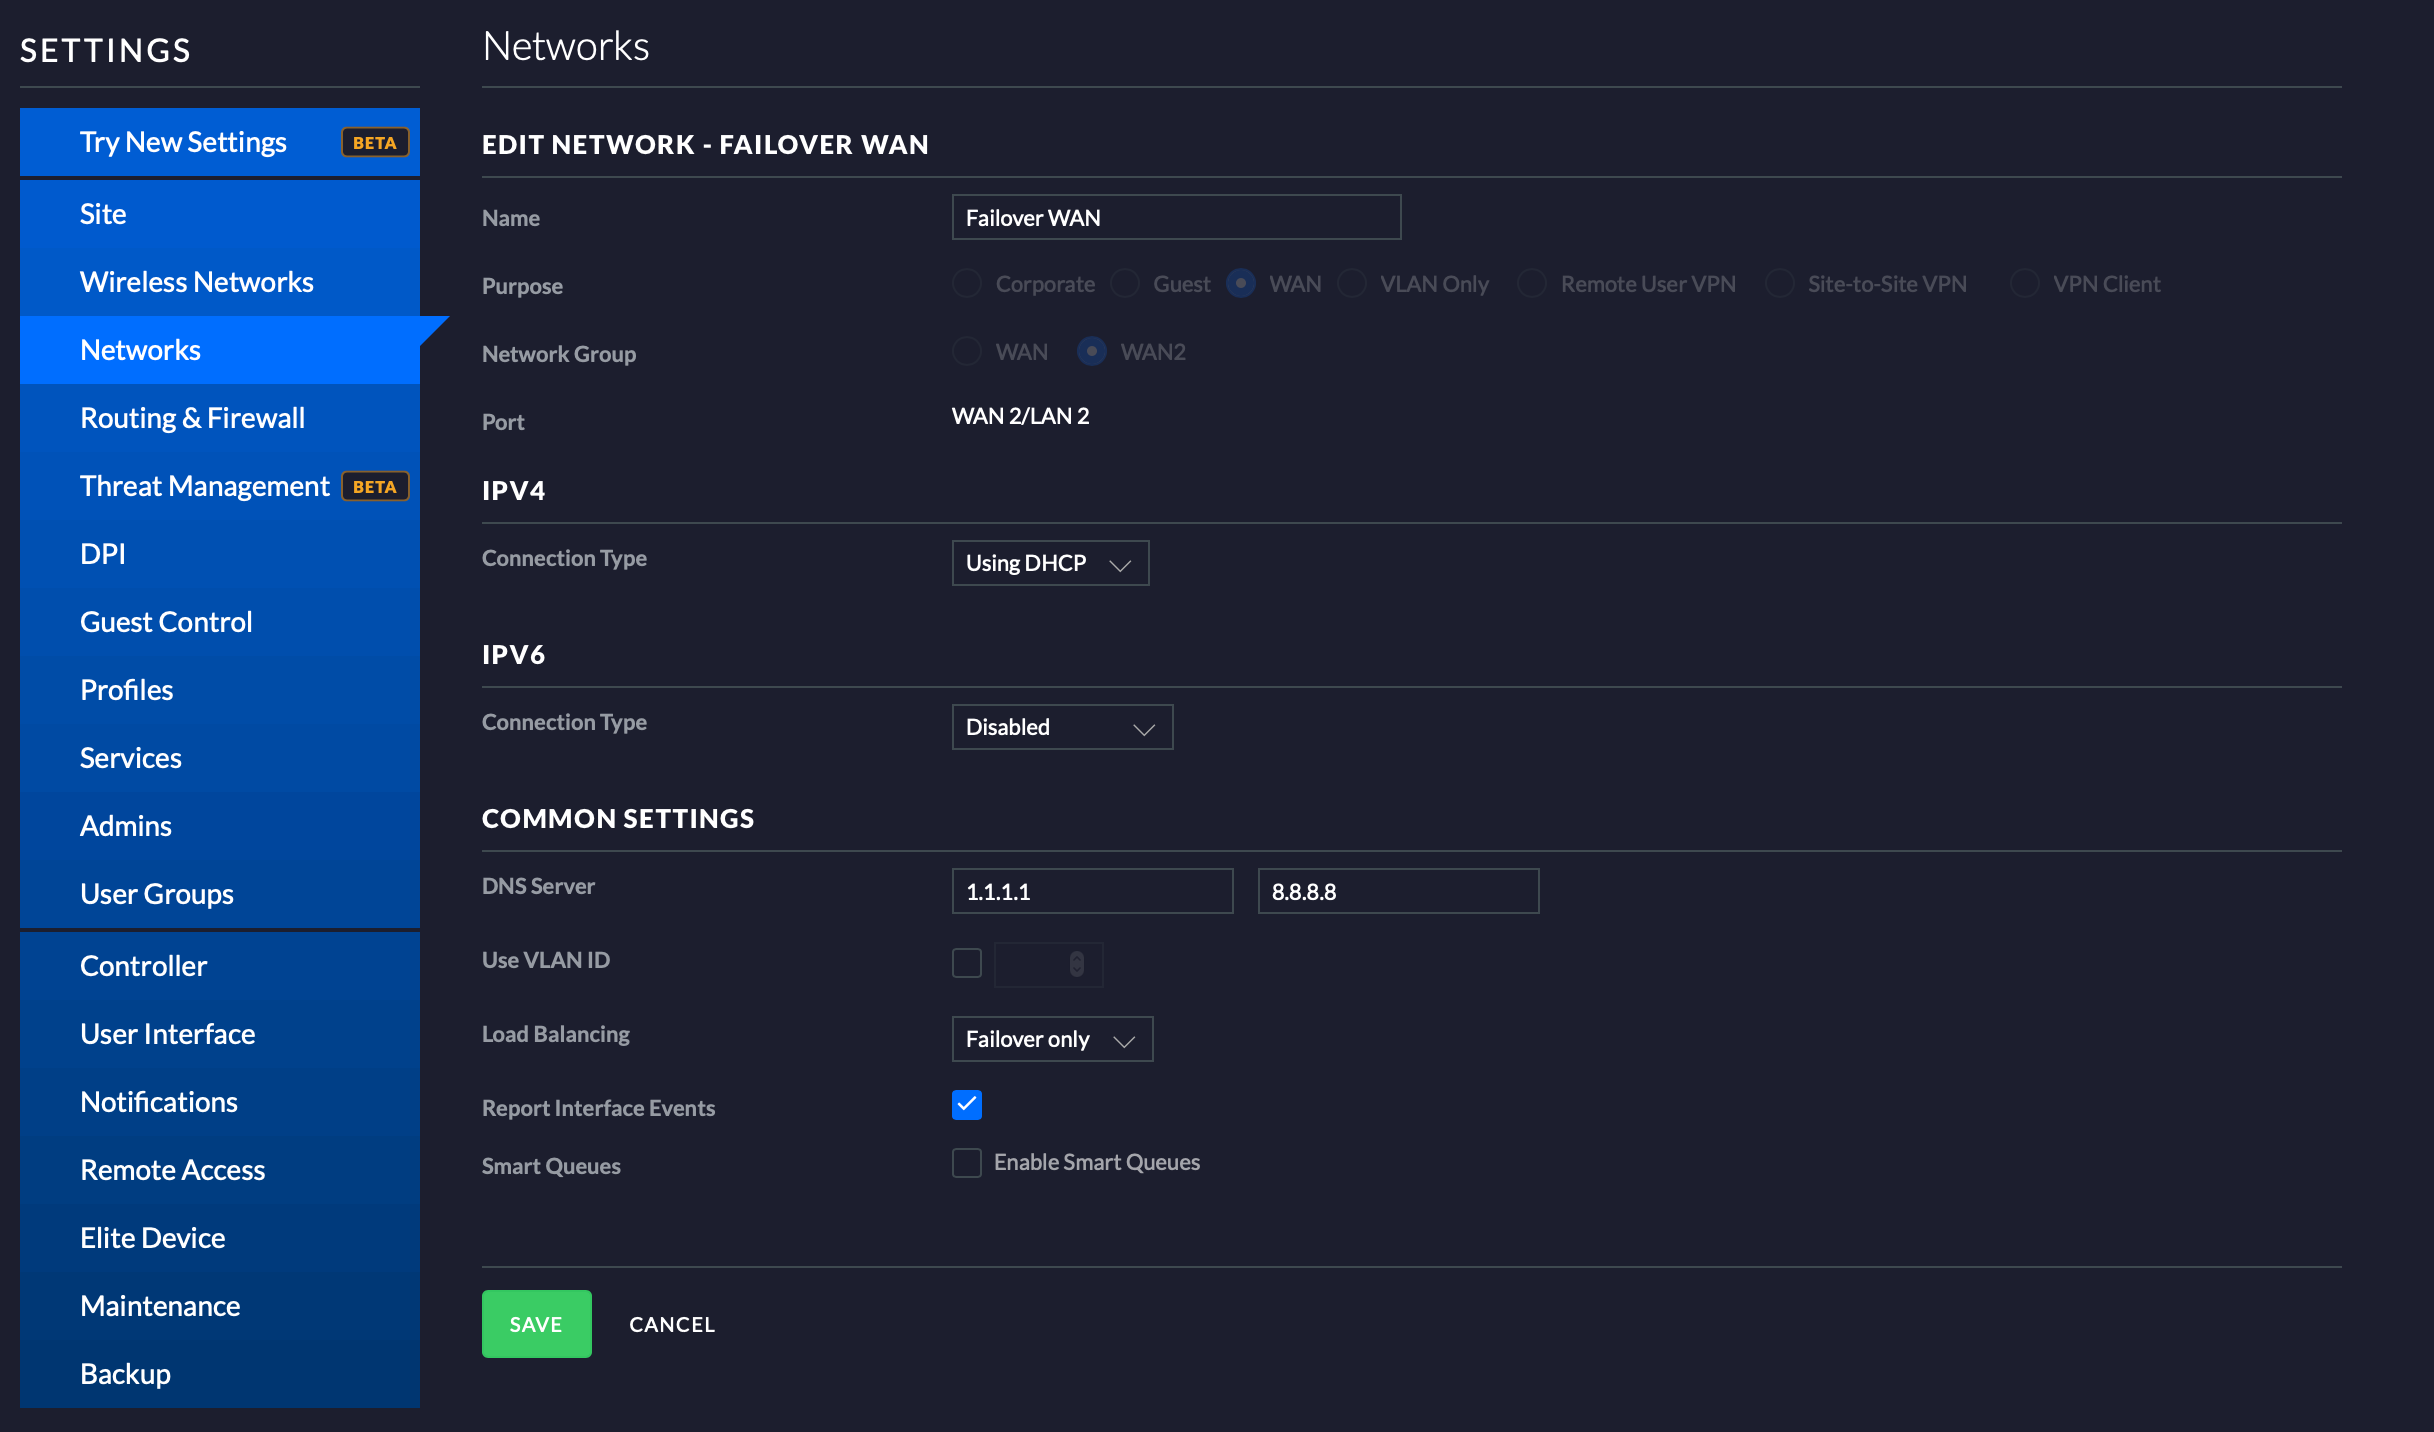2434x1432 pixels.
Task: Expand the IPv6 Connection Type dropdown
Action: pyautogui.click(x=1062, y=727)
